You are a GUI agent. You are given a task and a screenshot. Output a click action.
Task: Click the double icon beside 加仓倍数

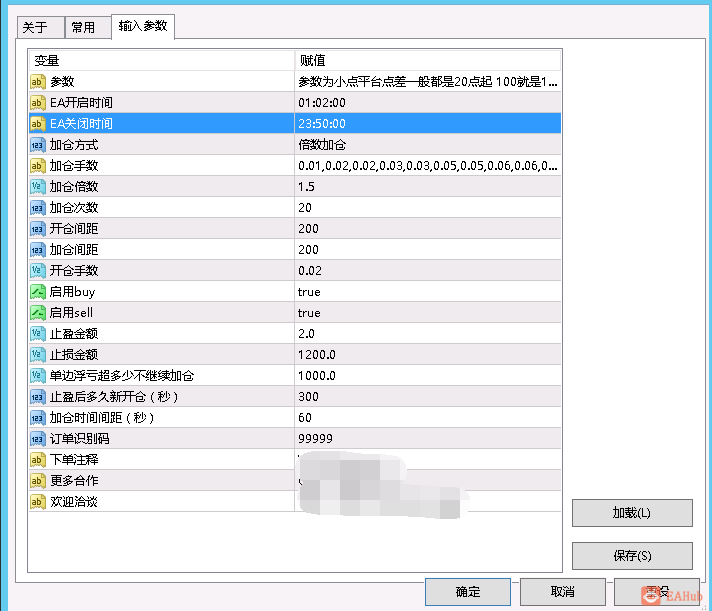click(38, 187)
